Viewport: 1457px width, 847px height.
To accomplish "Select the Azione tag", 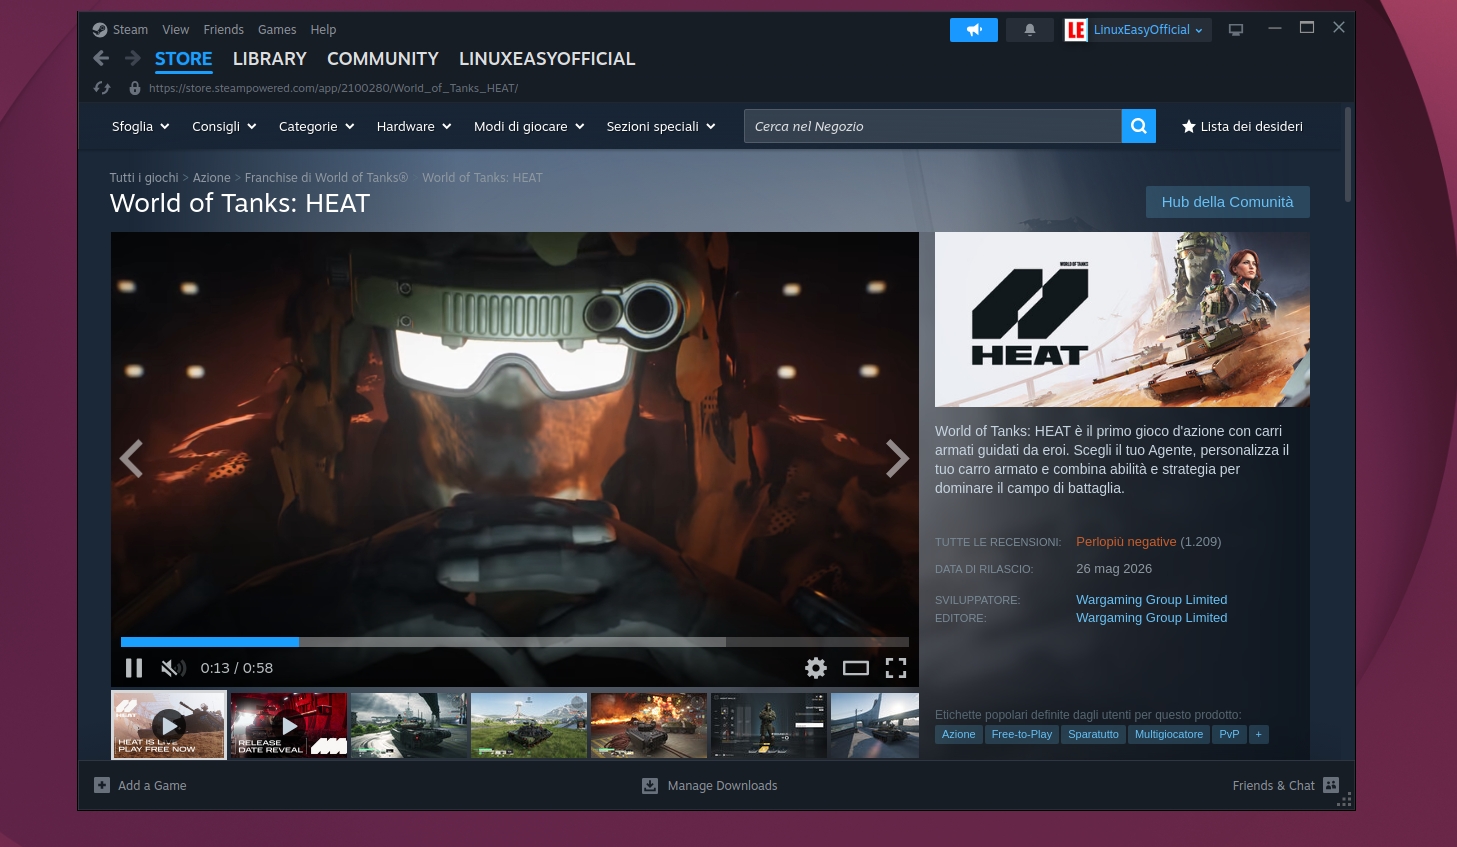I will (958, 734).
